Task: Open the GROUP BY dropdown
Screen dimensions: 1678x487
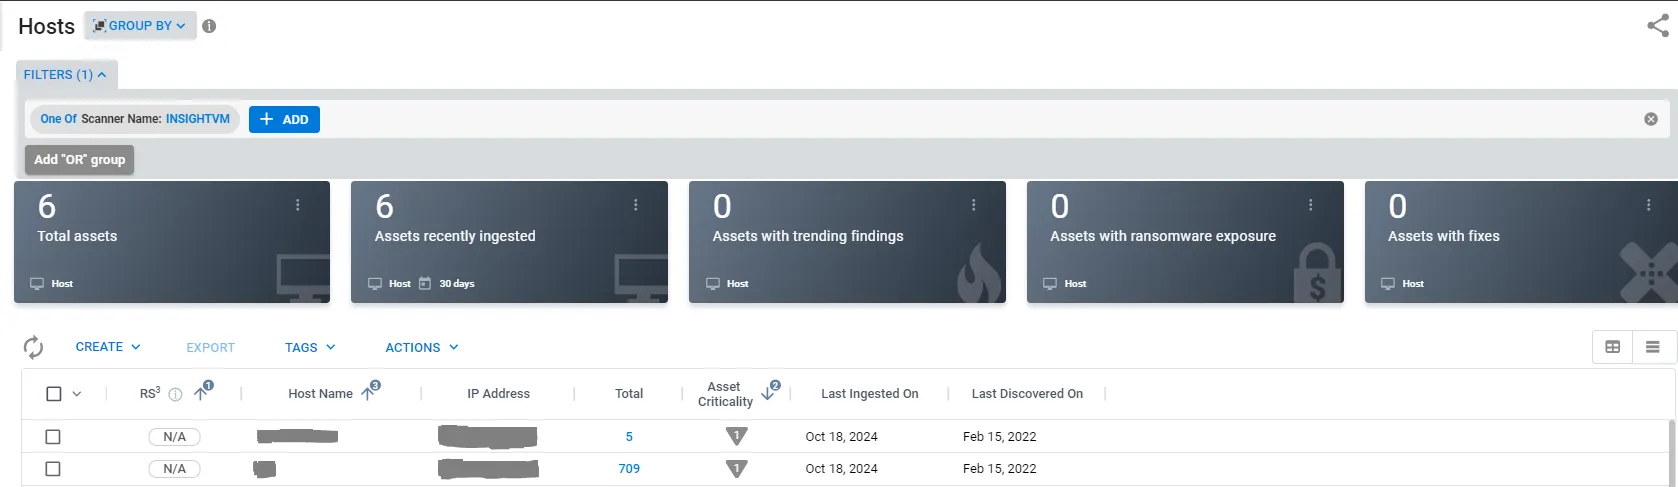Action: click(x=140, y=26)
